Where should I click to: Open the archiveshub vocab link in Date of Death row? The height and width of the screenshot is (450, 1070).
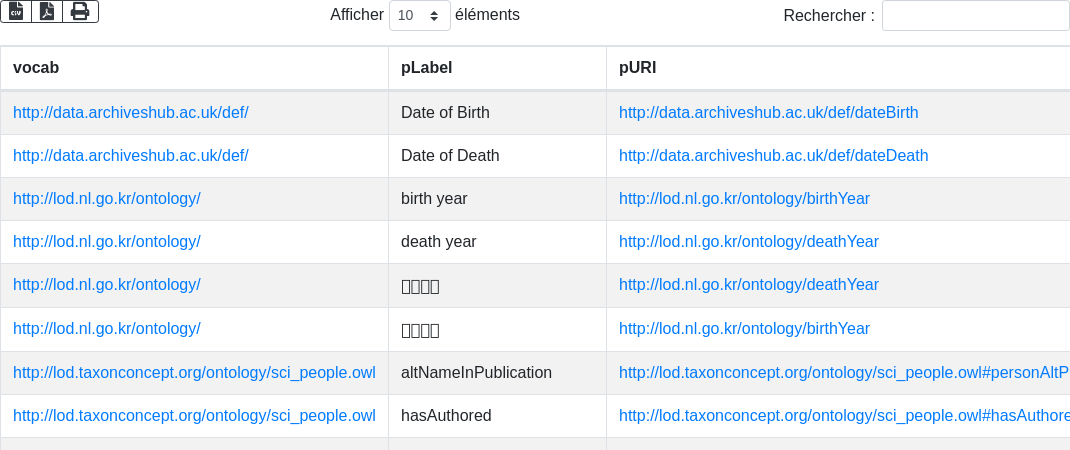point(131,155)
